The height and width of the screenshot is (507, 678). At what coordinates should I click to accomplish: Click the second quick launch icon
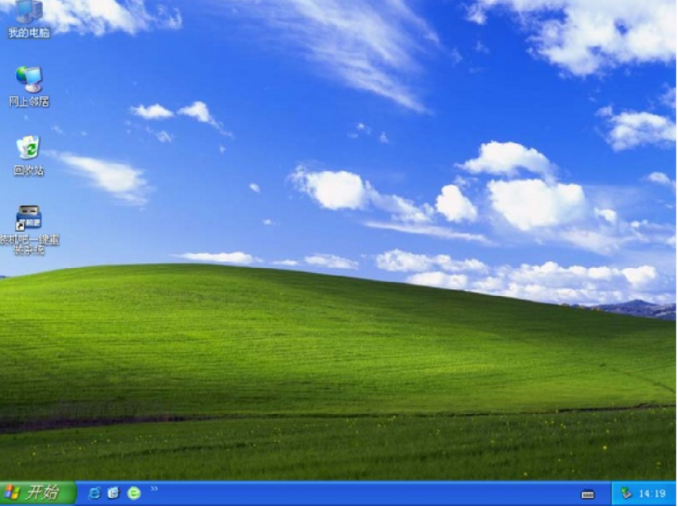pos(114,493)
